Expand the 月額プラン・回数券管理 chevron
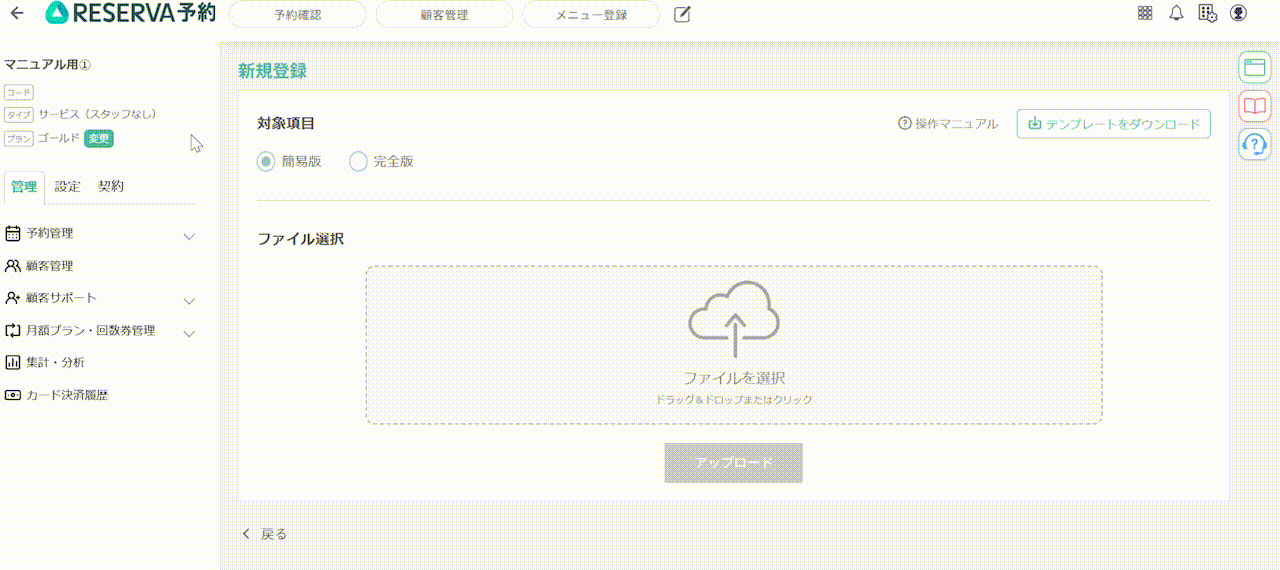 (190, 333)
